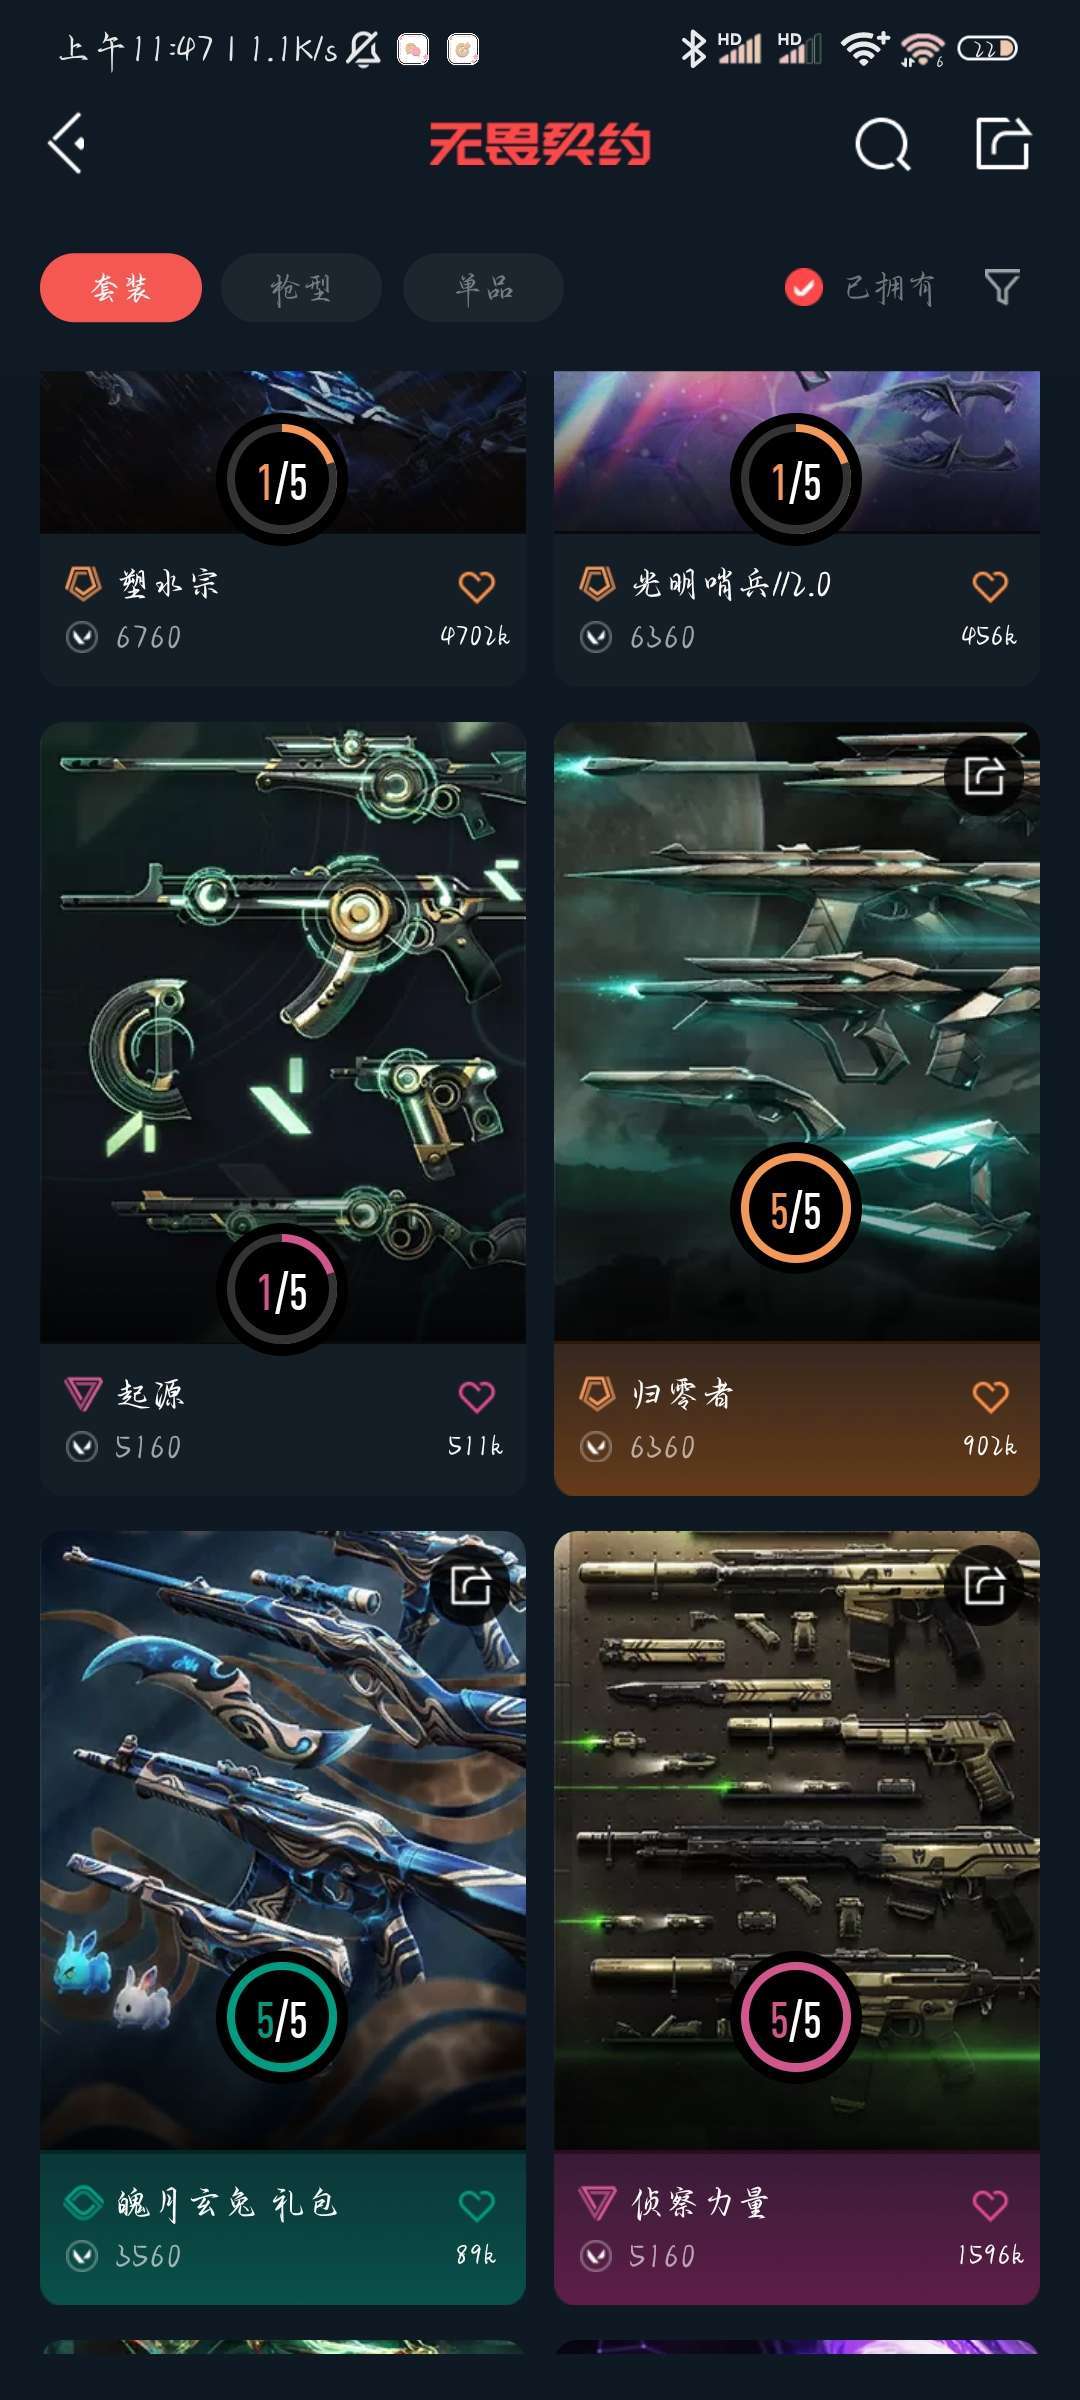Toggle the 已拥有 owned checkbox
This screenshot has width=1080, height=2400.
tap(804, 288)
